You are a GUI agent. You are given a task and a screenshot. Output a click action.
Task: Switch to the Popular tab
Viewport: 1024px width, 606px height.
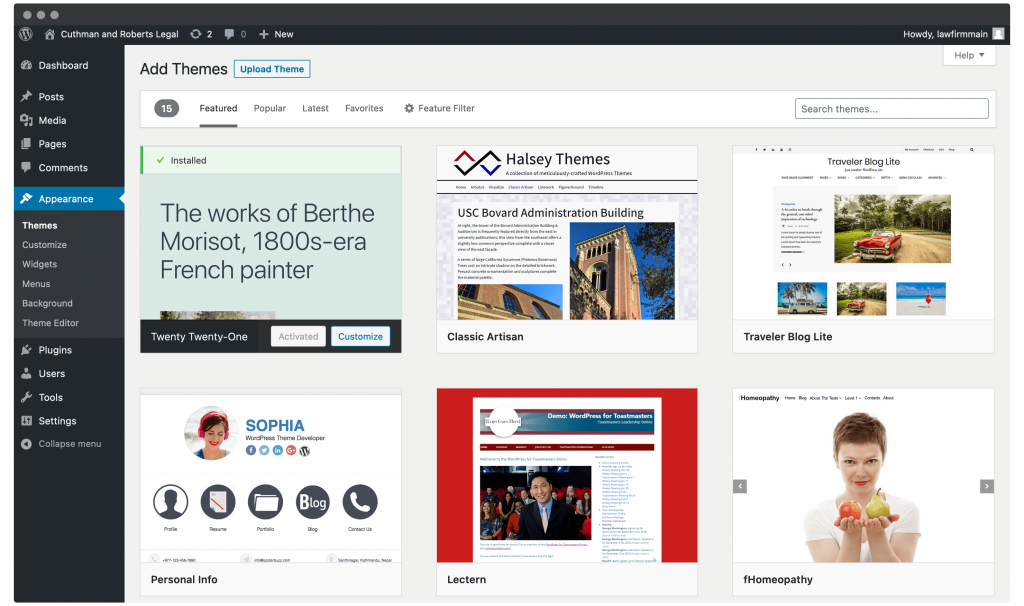click(x=270, y=108)
